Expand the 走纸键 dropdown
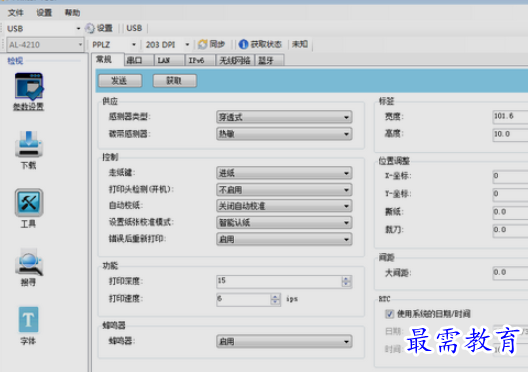This screenshot has height=372, width=528. click(284, 173)
